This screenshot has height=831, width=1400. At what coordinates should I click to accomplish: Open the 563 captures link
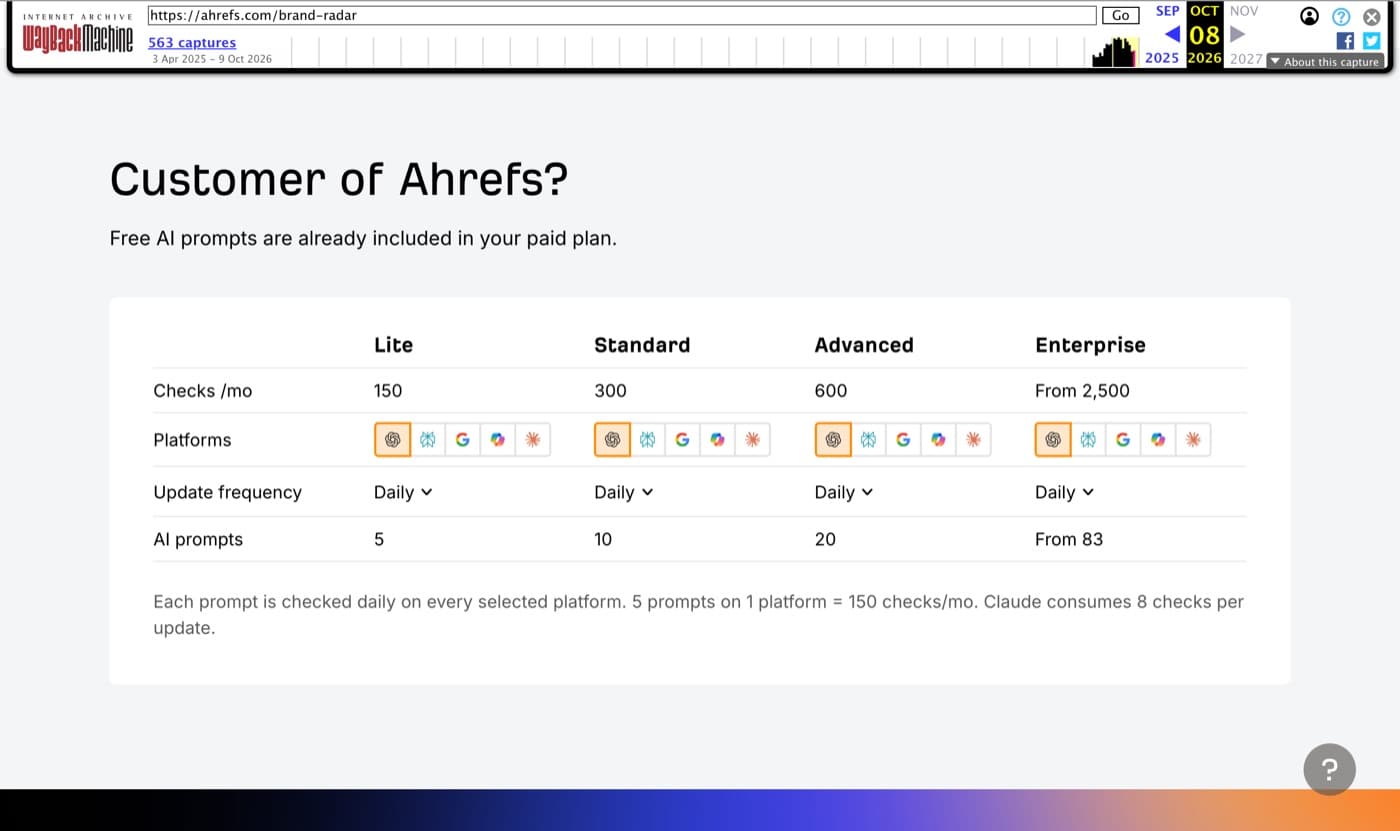click(192, 42)
